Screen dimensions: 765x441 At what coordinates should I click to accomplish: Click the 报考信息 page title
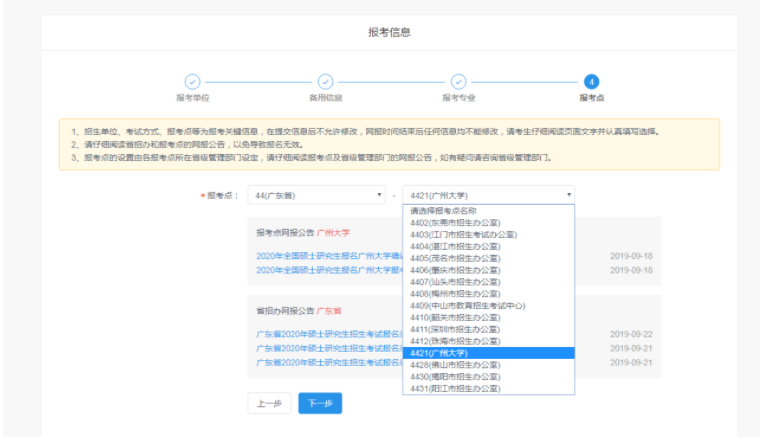(389, 32)
